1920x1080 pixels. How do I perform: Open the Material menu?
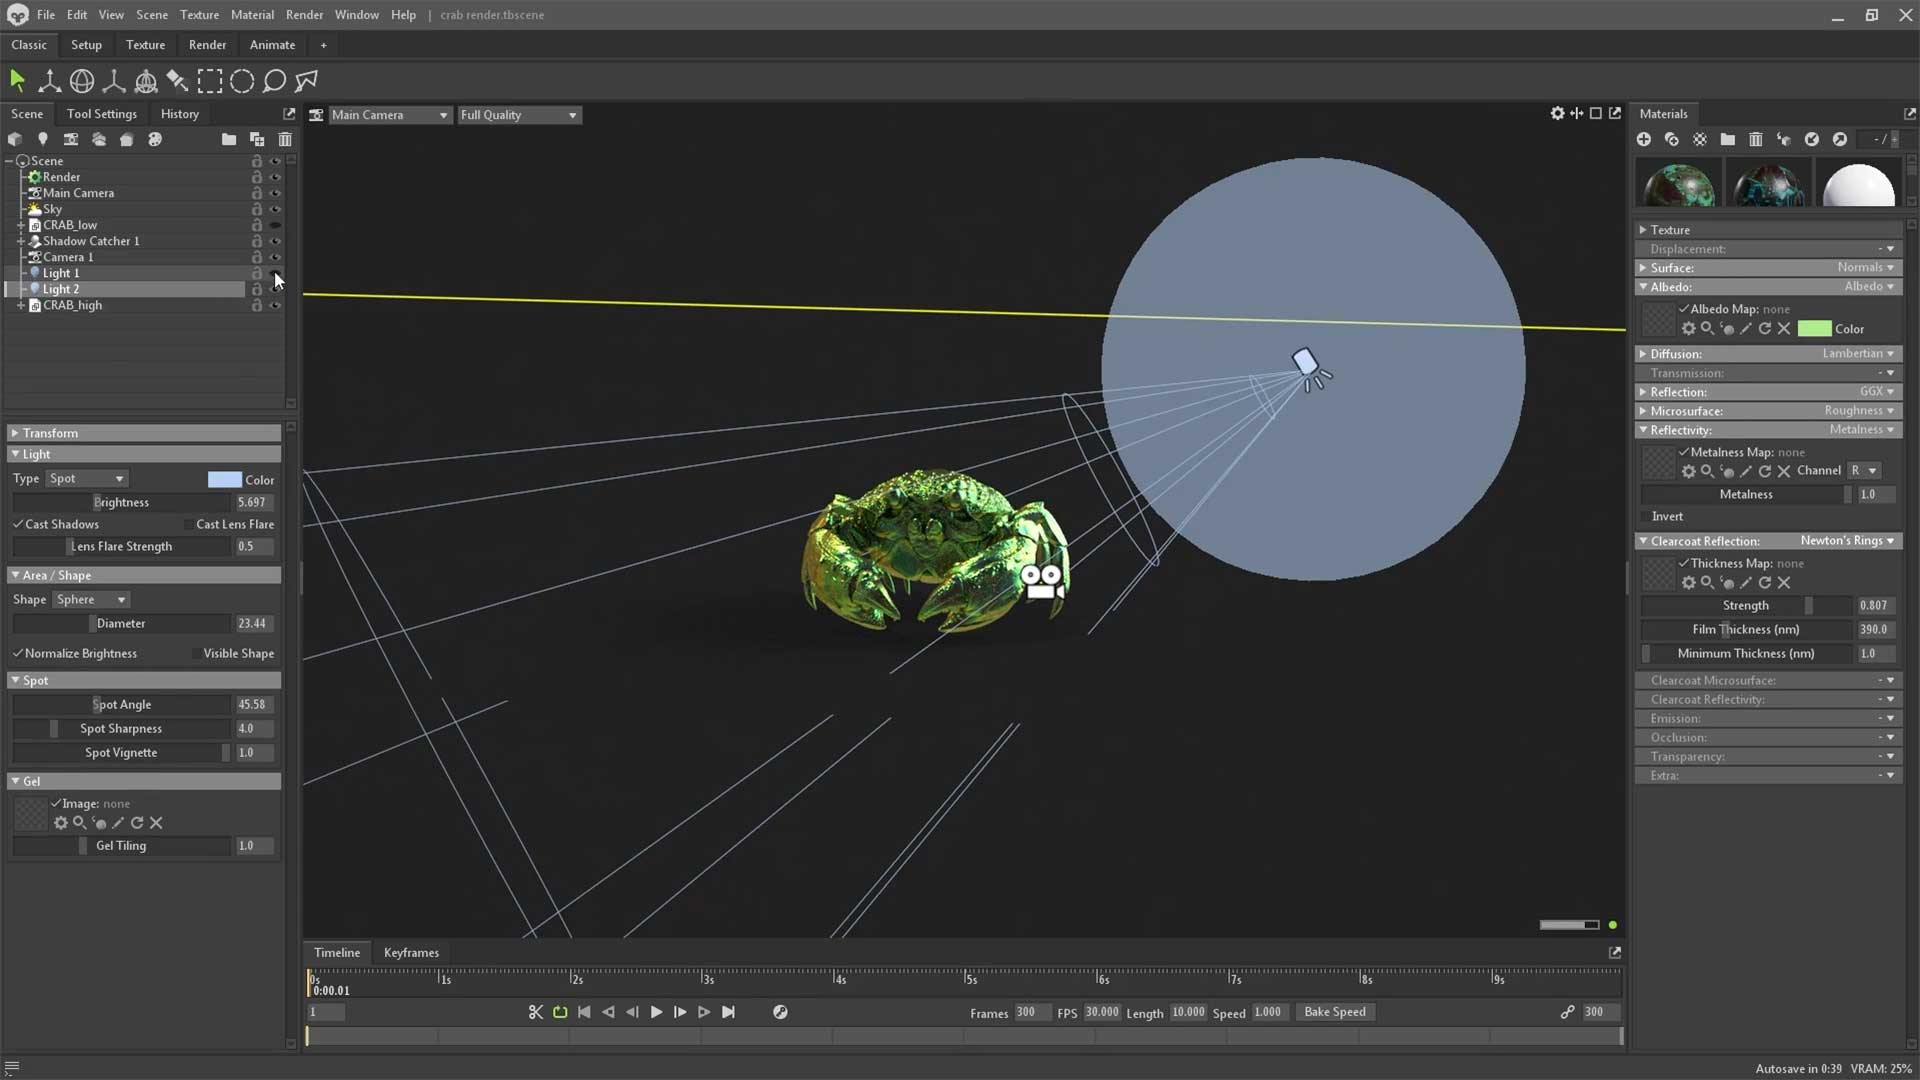pos(252,15)
